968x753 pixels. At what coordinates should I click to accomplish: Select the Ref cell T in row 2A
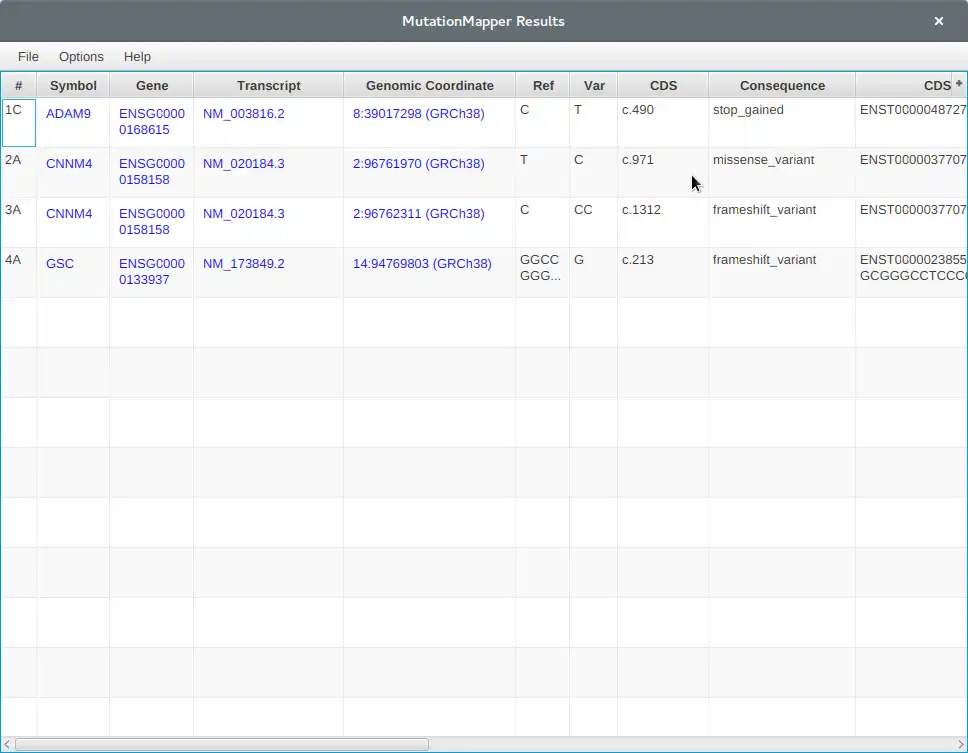542,173
